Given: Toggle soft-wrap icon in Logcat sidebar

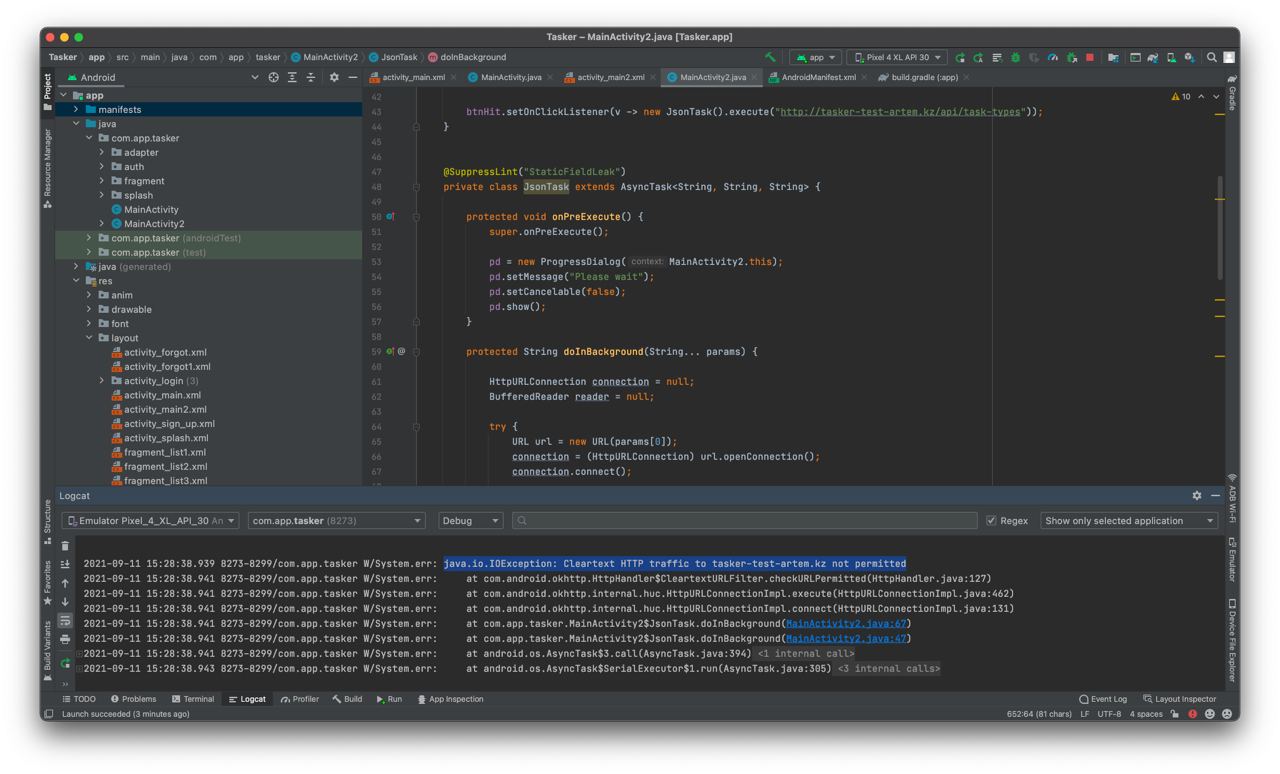Looking at the screenshot, I should coord(65,621).
